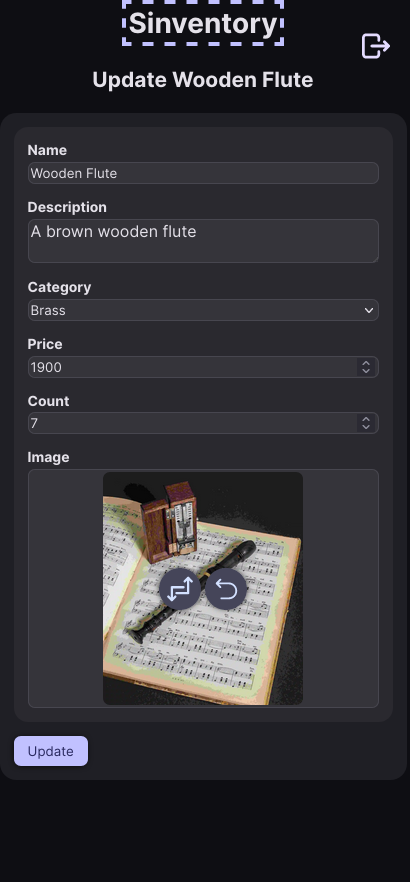This screenshot has width=410, height=882.
Task: Click the chevron arrow of Category select
Action: click(x=369, y=310)
